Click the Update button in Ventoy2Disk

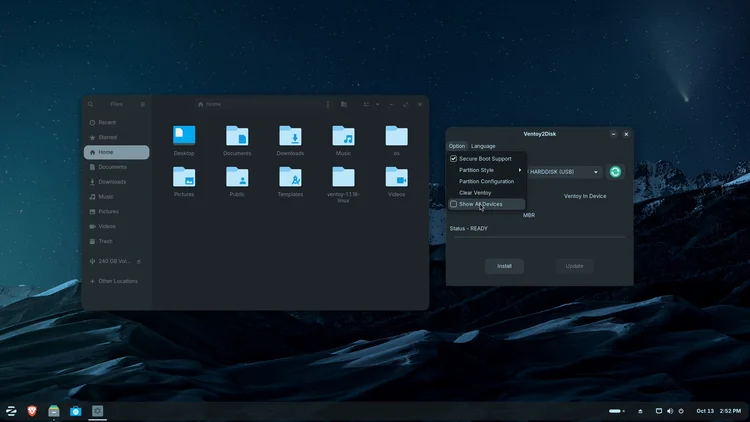tap(574, 266)
